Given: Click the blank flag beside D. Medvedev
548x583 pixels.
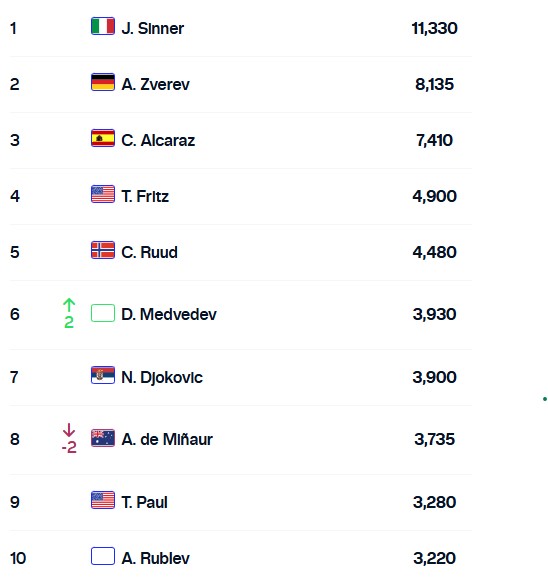Looking at the screenshot, I should (103, 313).
